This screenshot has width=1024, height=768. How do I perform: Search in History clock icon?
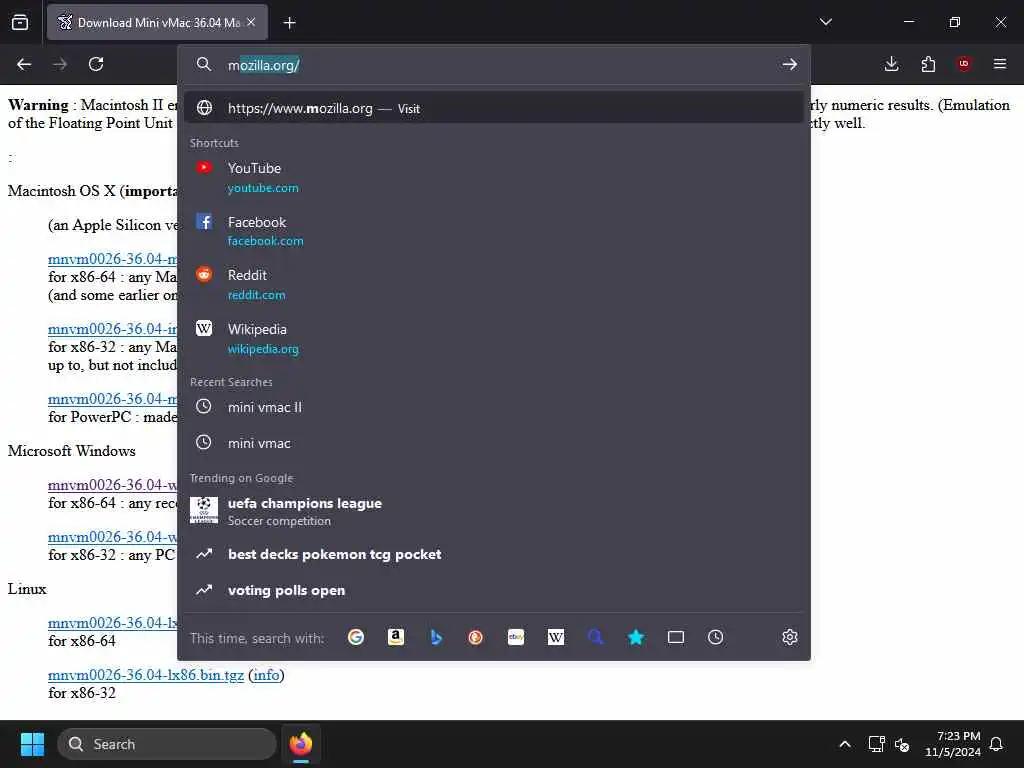click(716, 637)
